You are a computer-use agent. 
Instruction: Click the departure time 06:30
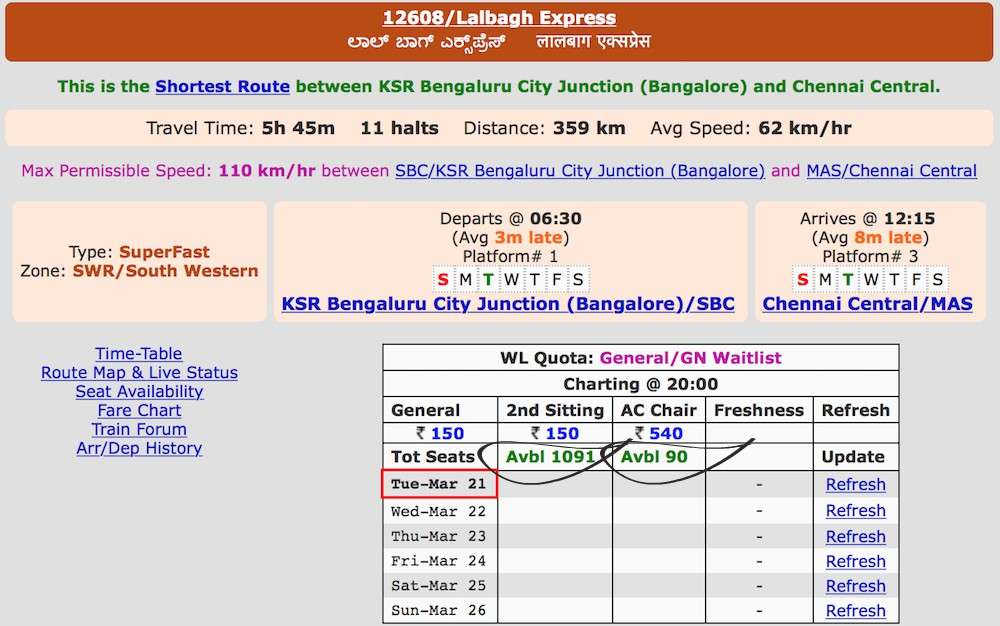(555, 219)
